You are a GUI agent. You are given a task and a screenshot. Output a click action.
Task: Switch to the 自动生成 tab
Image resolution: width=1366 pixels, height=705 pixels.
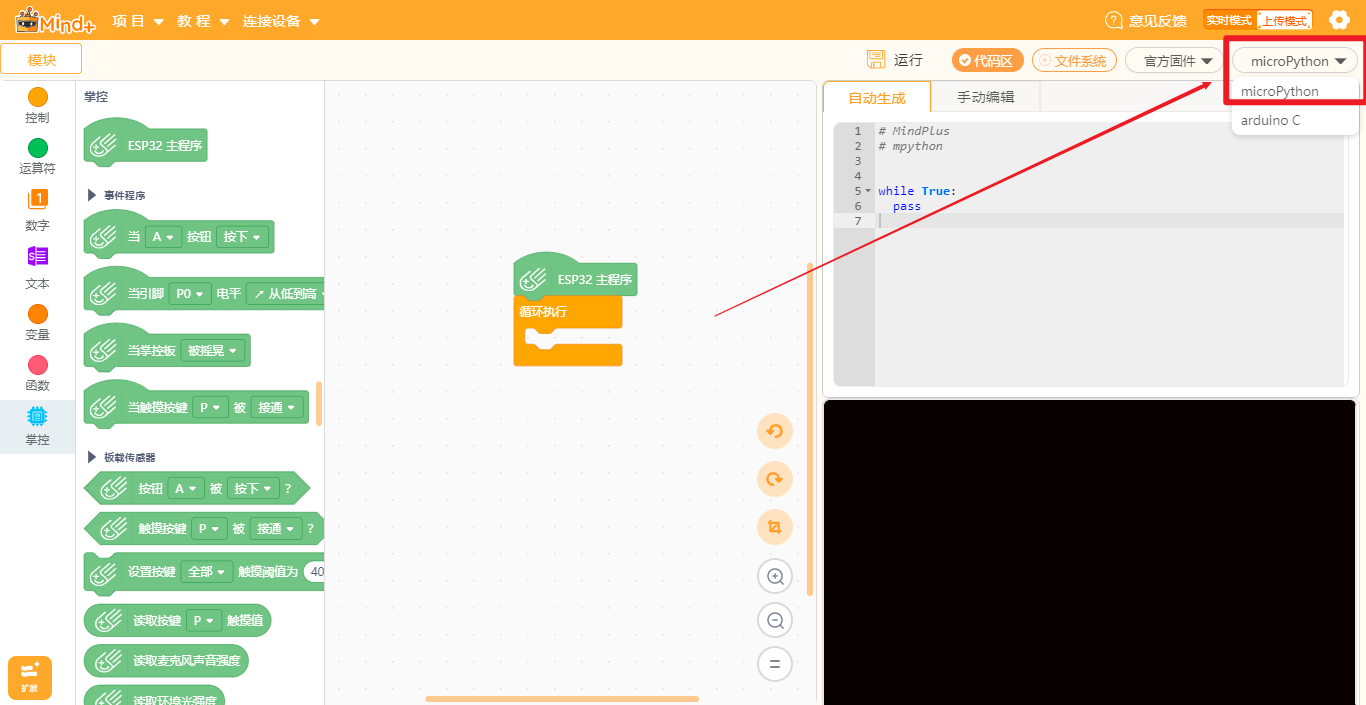tap(876, 97)
